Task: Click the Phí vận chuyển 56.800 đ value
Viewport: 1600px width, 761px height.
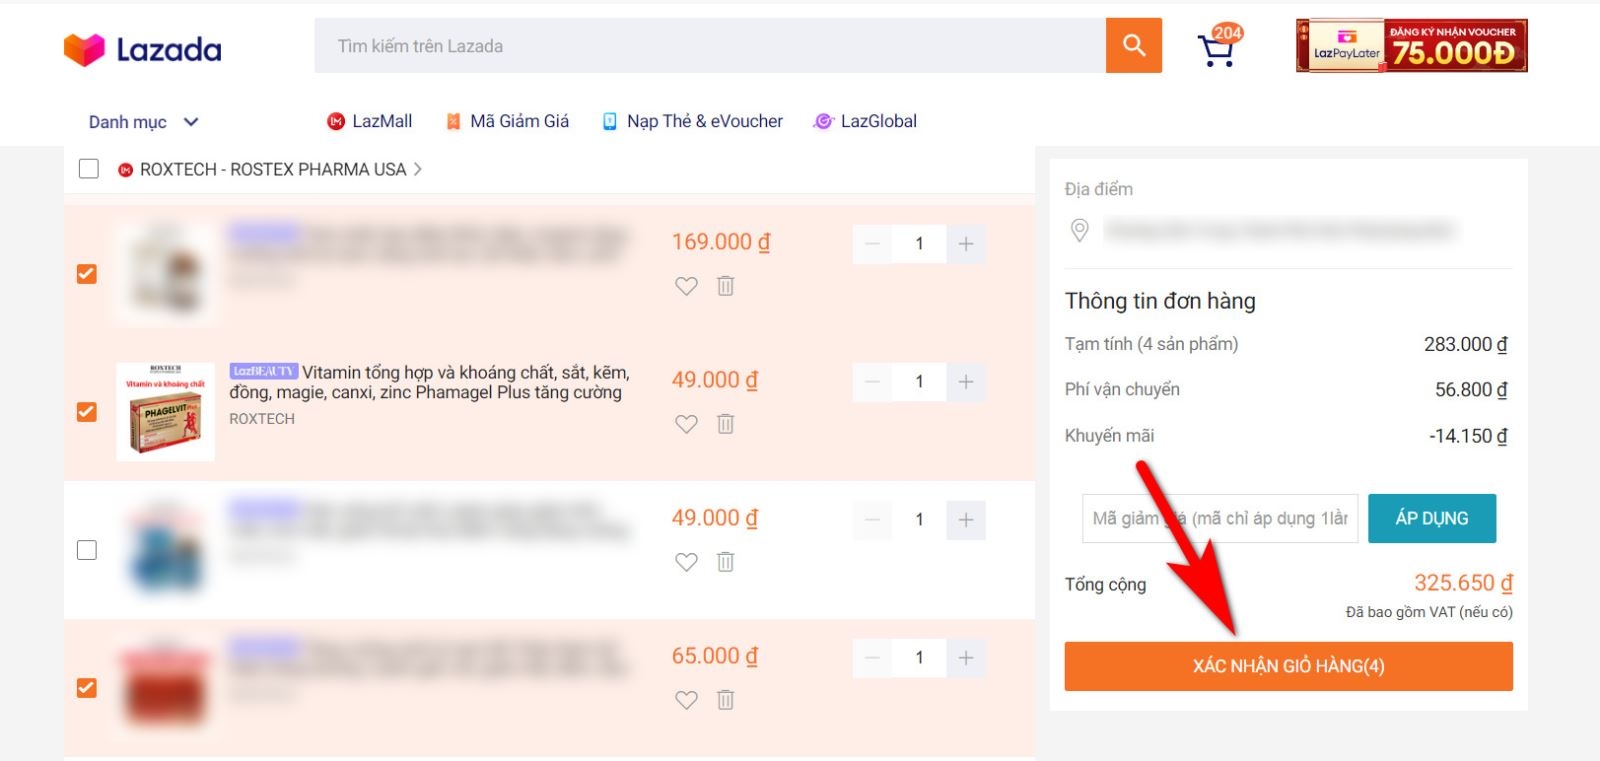Action: point(1471,390)
